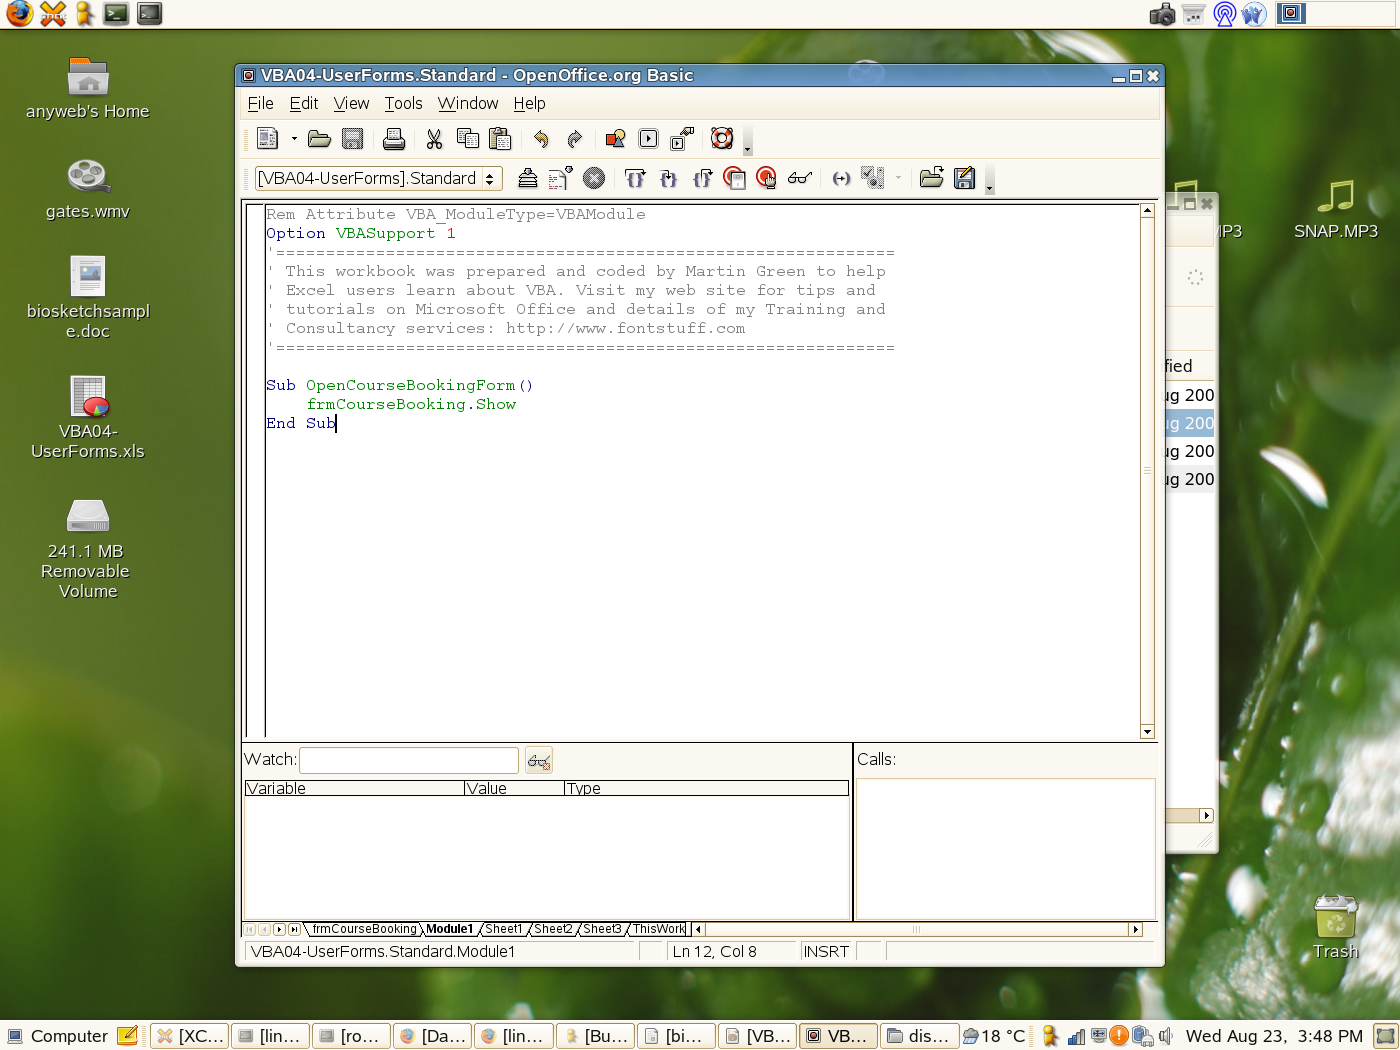Toggle INSRT mode in status bar

[x=826, y=951]
